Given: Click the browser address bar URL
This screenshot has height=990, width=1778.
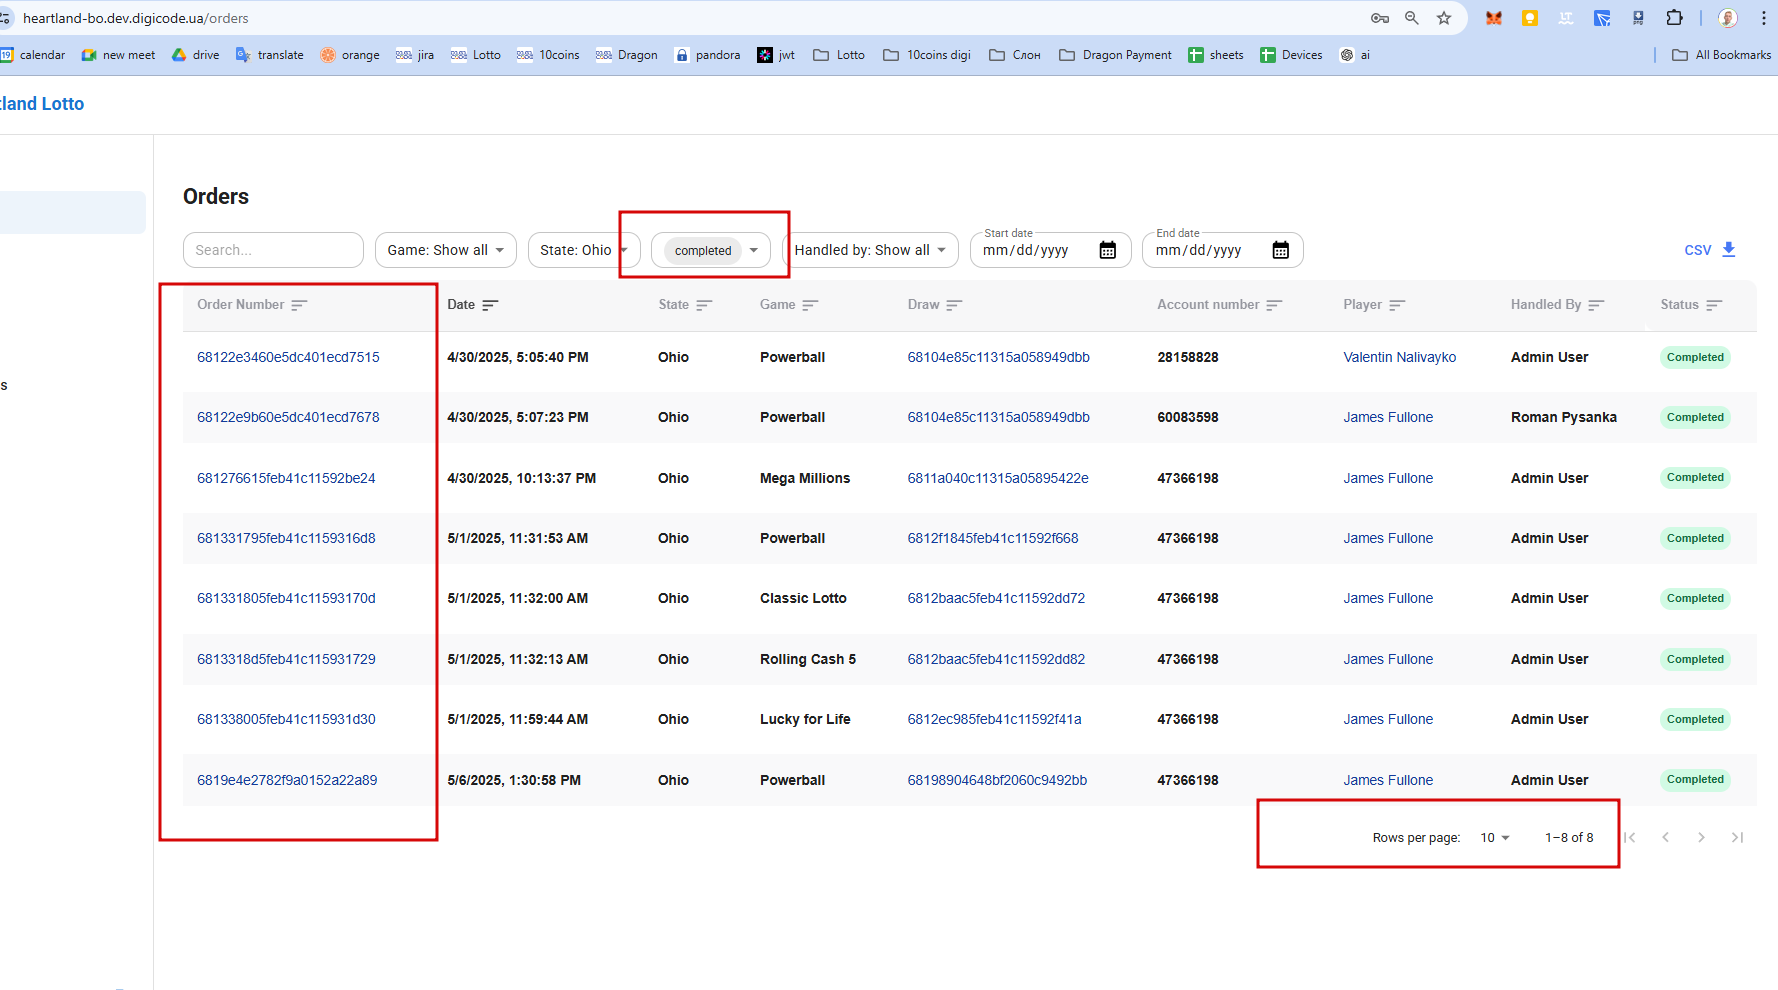Looking at the screenshot, I should (x=136, y=18).
